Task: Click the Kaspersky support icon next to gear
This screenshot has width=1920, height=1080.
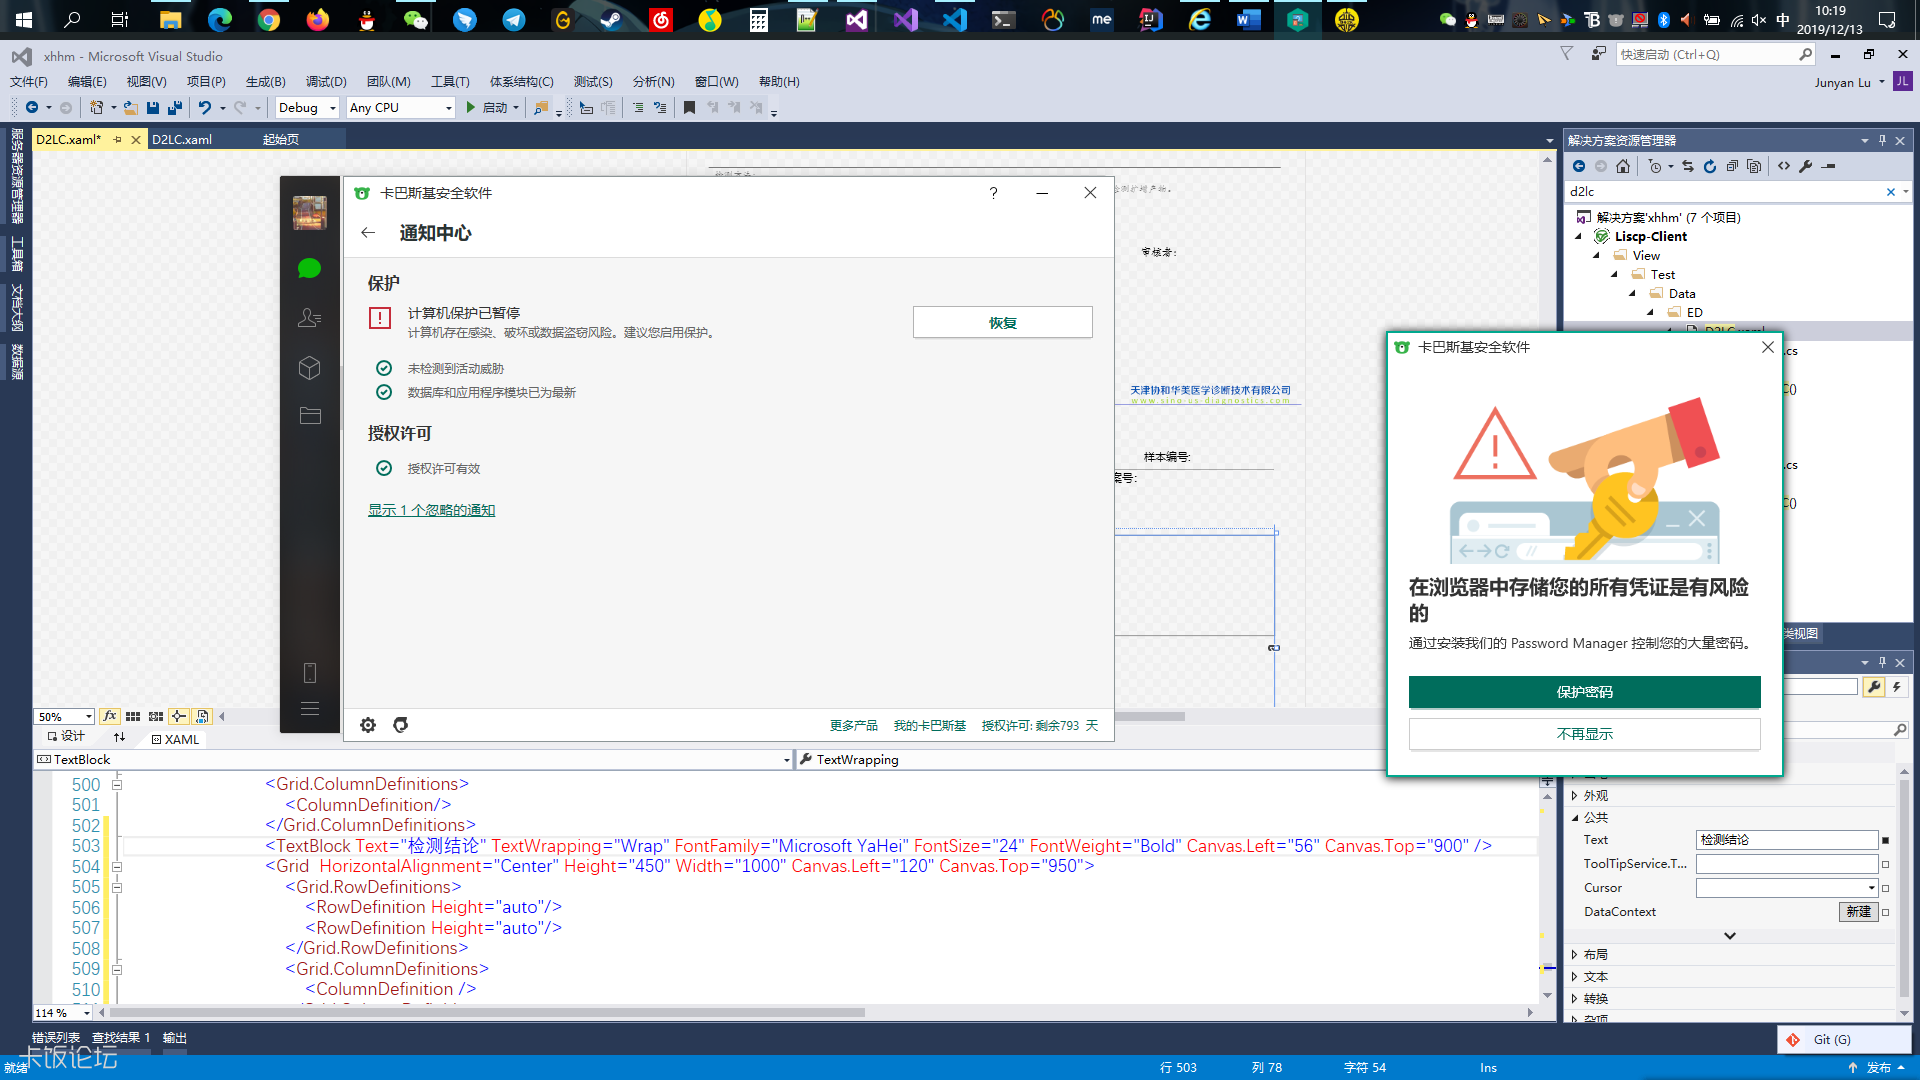Action: pos(401,725)
